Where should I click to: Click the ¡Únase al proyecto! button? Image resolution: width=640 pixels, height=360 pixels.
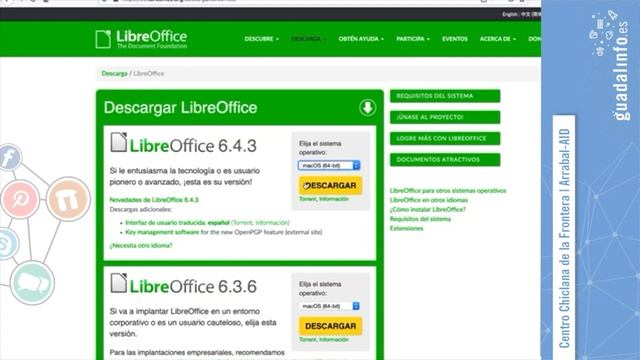[x=445, y=117]
